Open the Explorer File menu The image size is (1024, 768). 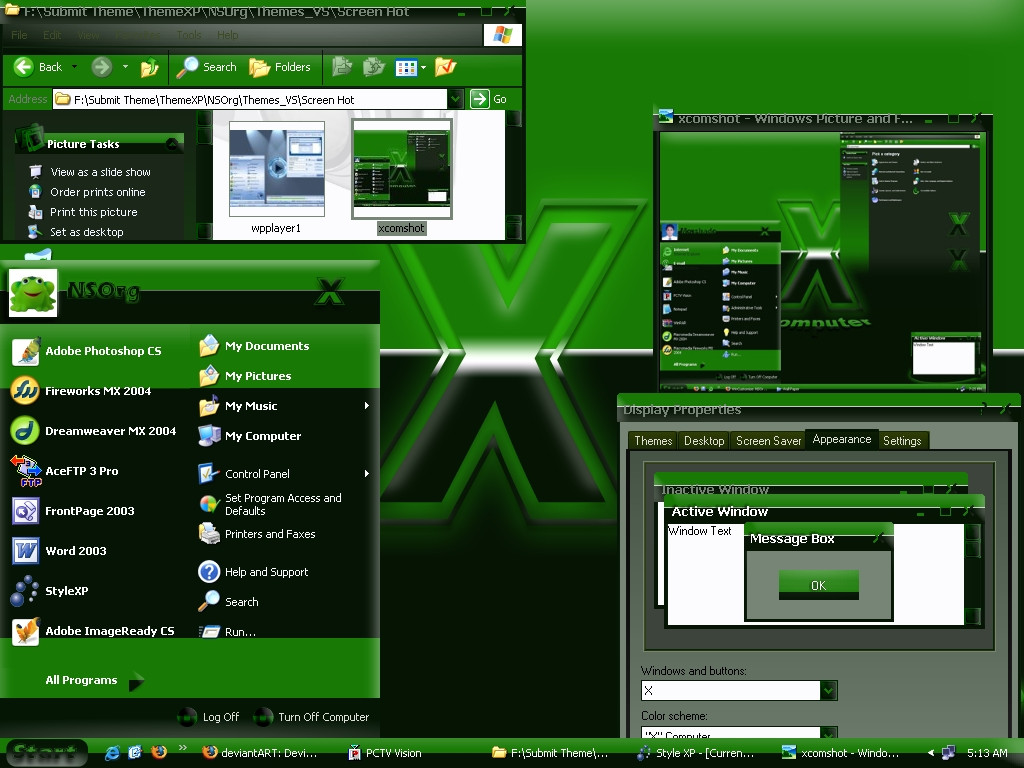pos(19,35)
